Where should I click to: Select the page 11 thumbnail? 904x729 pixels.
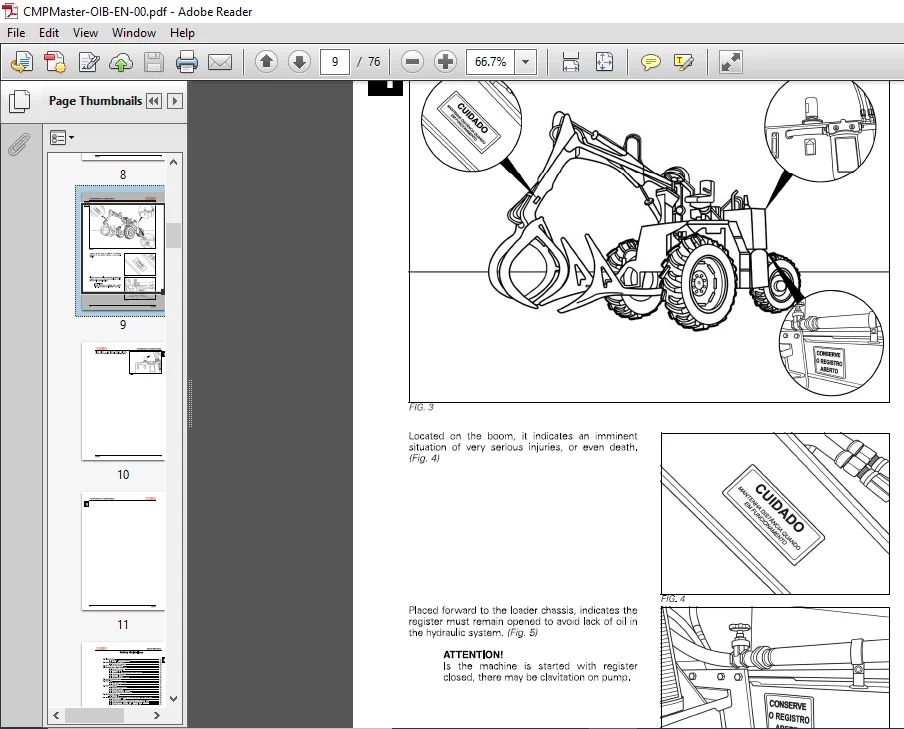tap(123, 551)
